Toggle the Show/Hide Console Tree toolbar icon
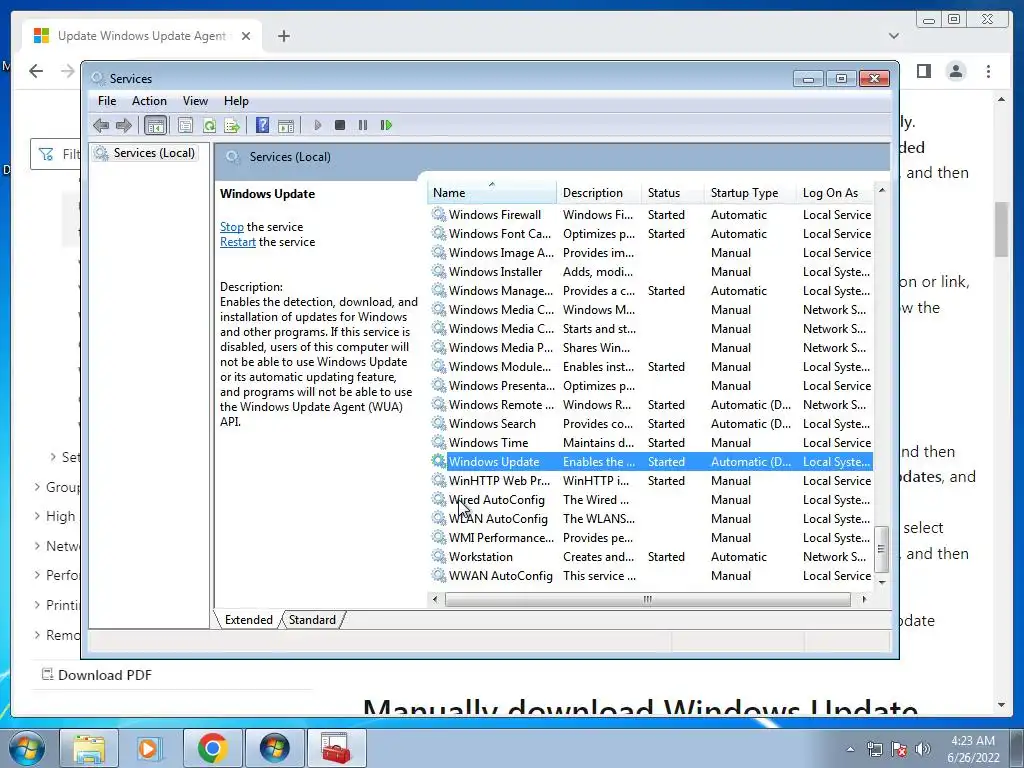This screenshot has width=1024, height=768. pyautogui.click(x=155, y=125)
